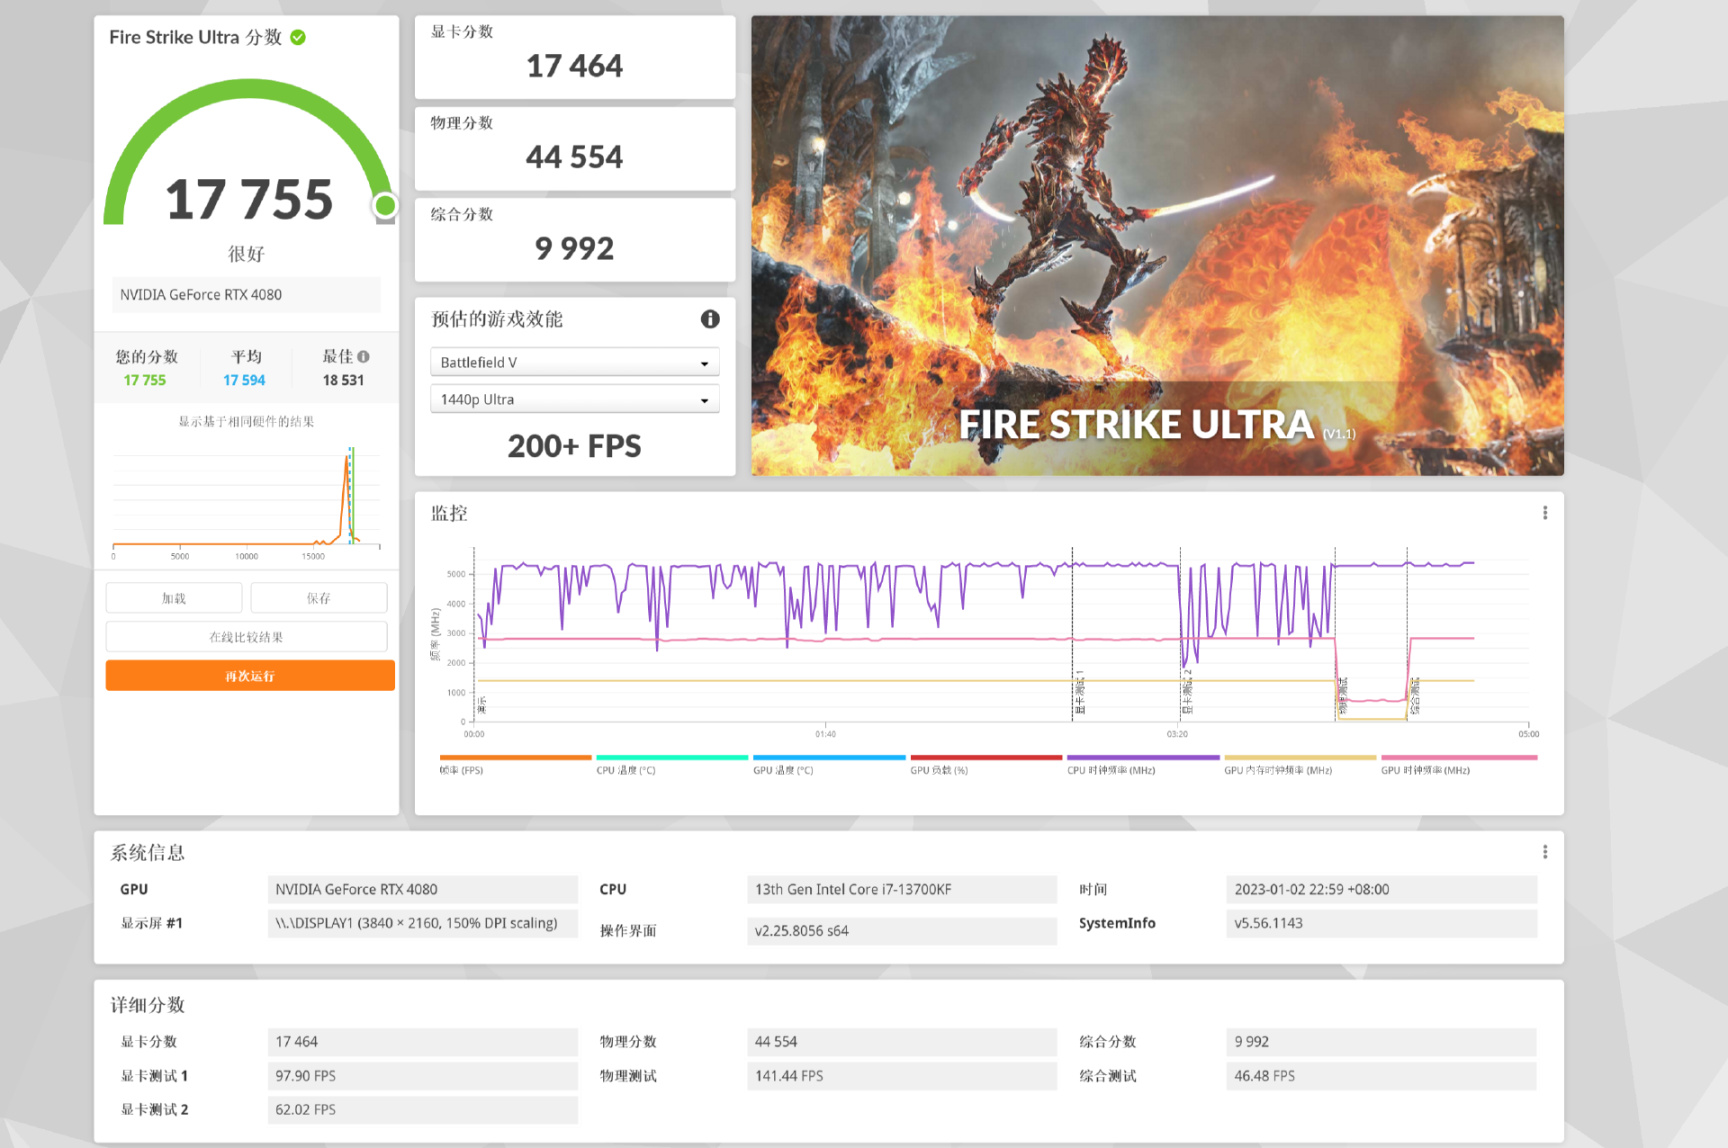
Task: Click the 加载 button
Action: coord(174,598)
